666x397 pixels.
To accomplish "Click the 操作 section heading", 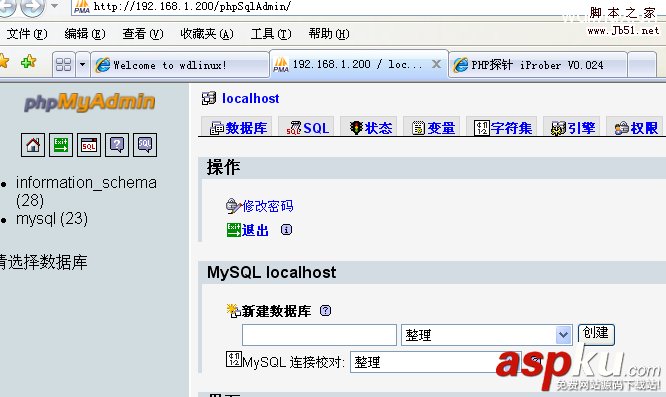I will pyautogui.click(x=223, y=167).
